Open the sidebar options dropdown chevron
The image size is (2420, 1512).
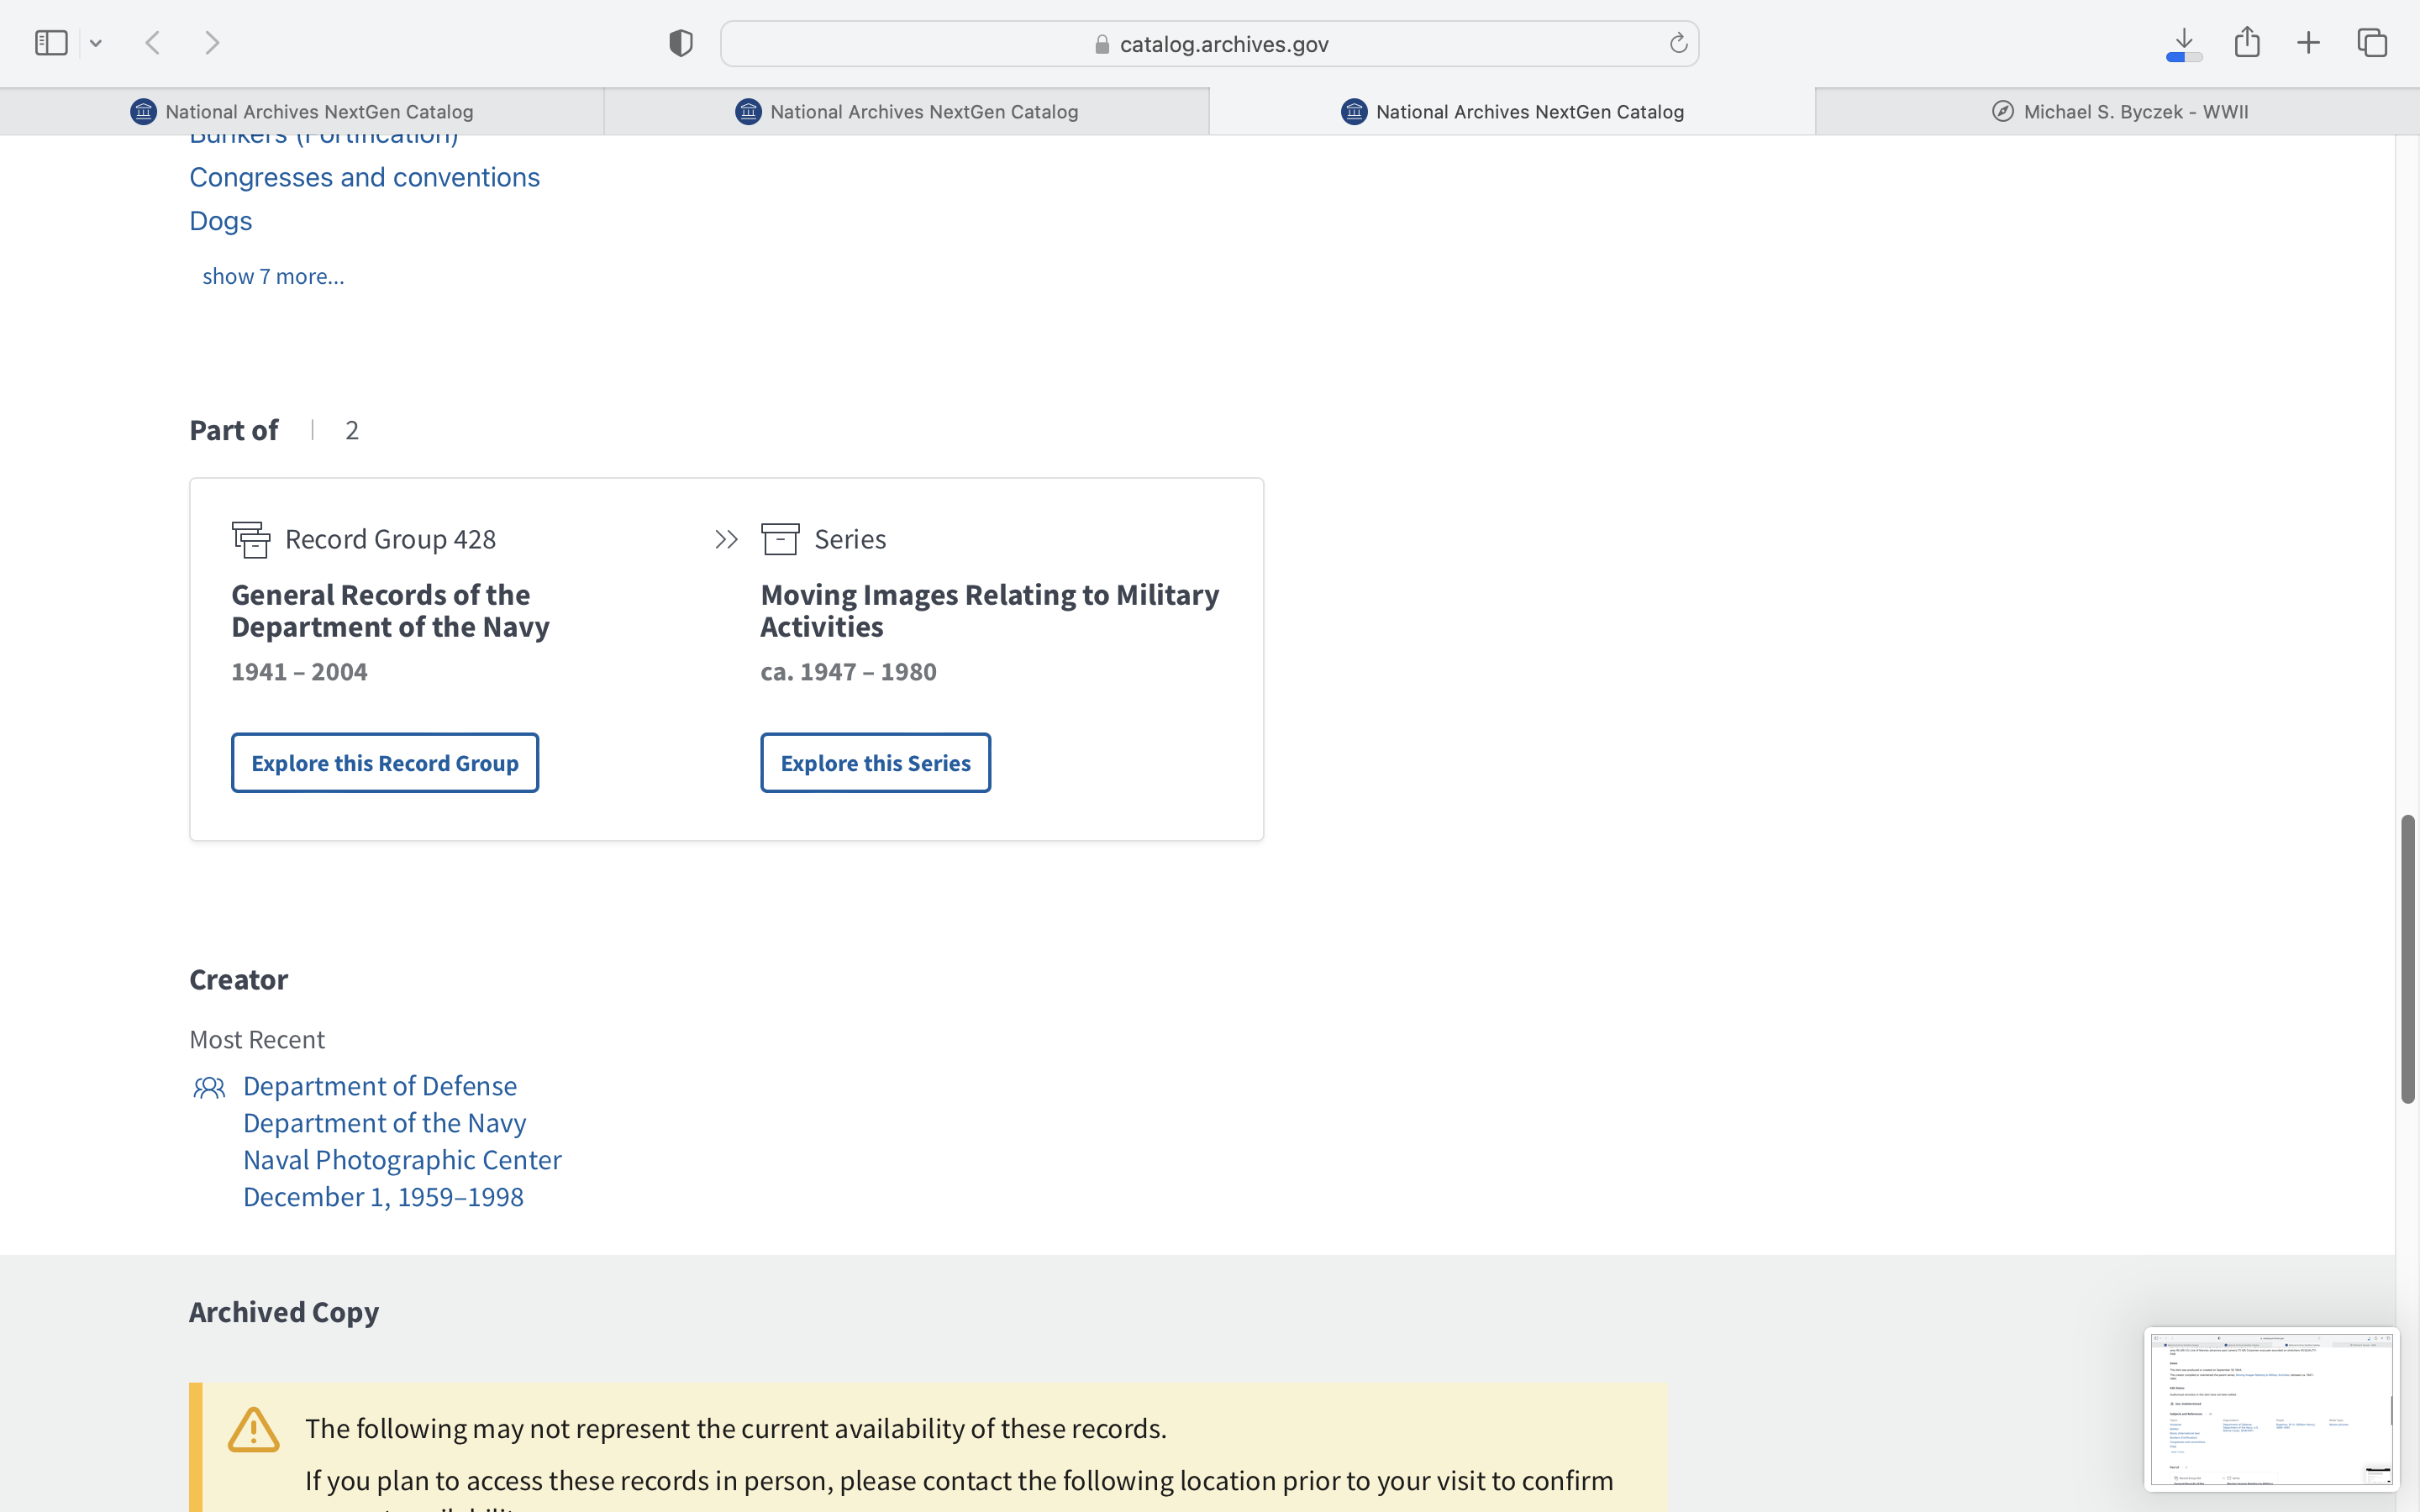point(96,43)
